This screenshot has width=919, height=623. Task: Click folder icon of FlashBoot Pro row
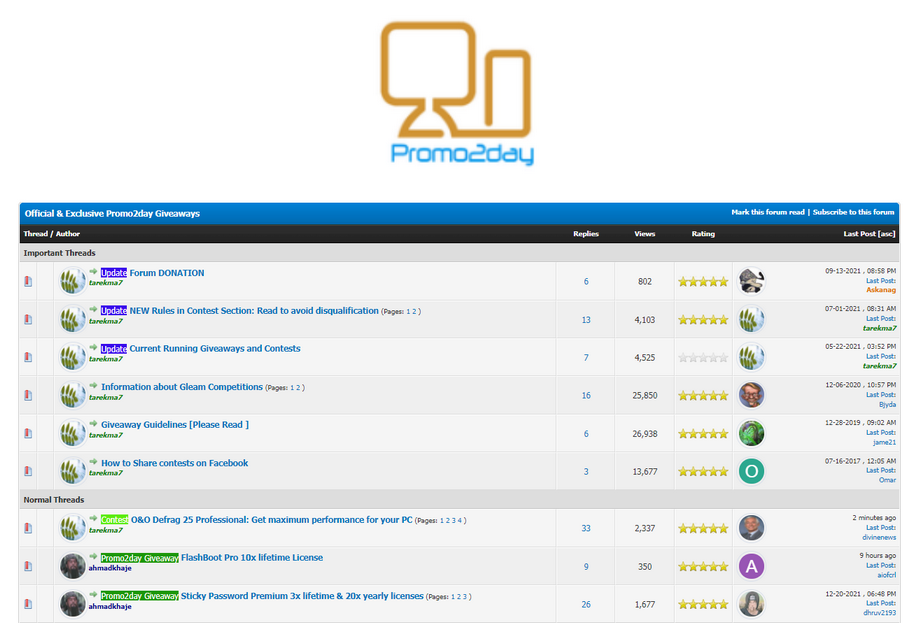[x=28, y=566]
